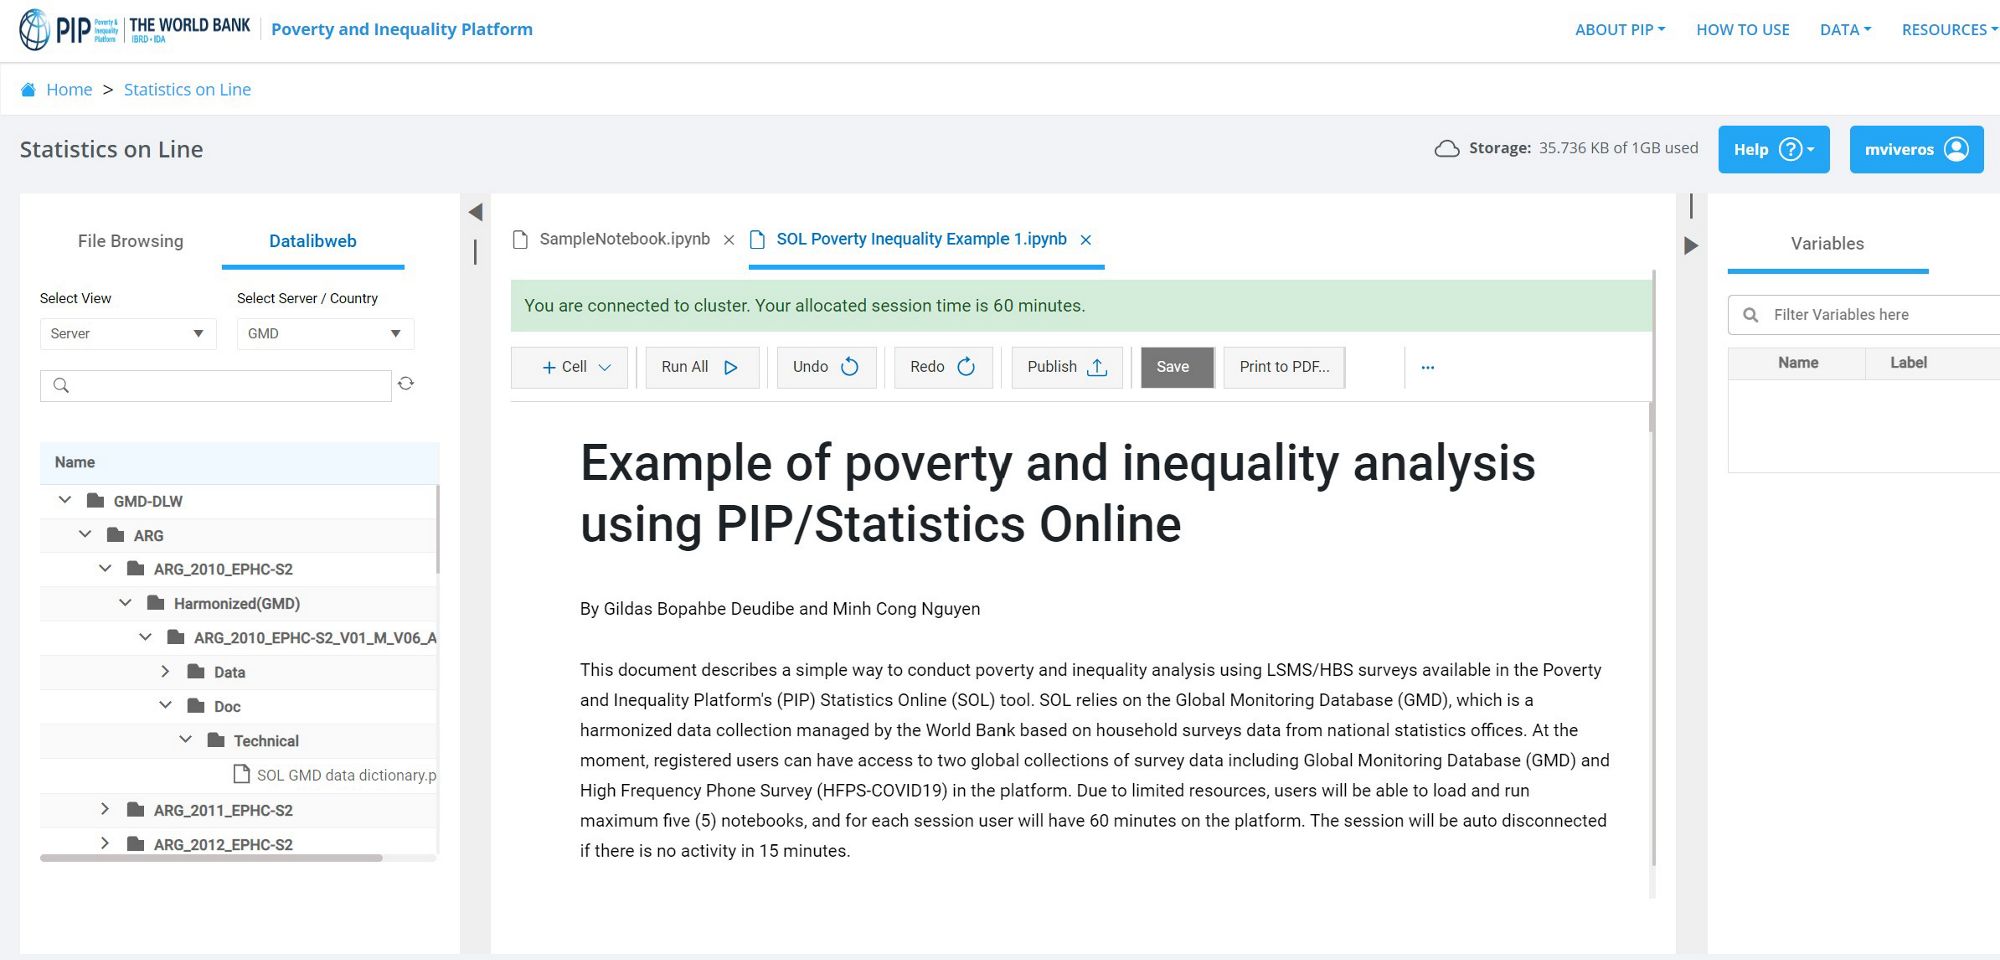This screenshot has width=2000, height=960.
Task: Open the mviveros user account menu
Action: [x=1916, y=148]
